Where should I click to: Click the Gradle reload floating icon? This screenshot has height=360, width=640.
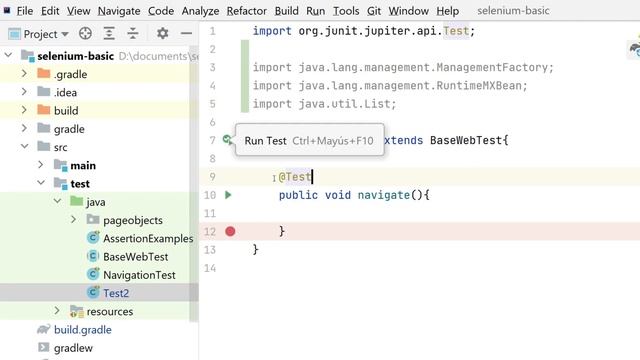coord(634,49)
